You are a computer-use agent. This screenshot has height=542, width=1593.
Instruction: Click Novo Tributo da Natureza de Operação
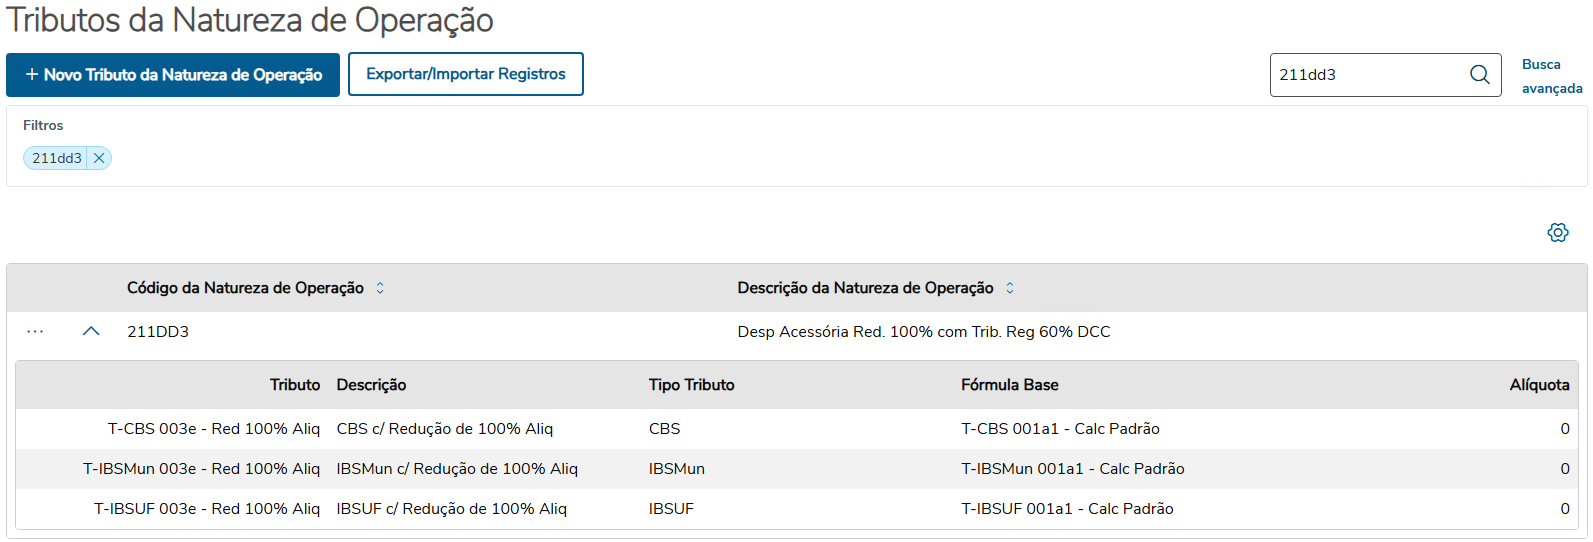coord(173,75)
